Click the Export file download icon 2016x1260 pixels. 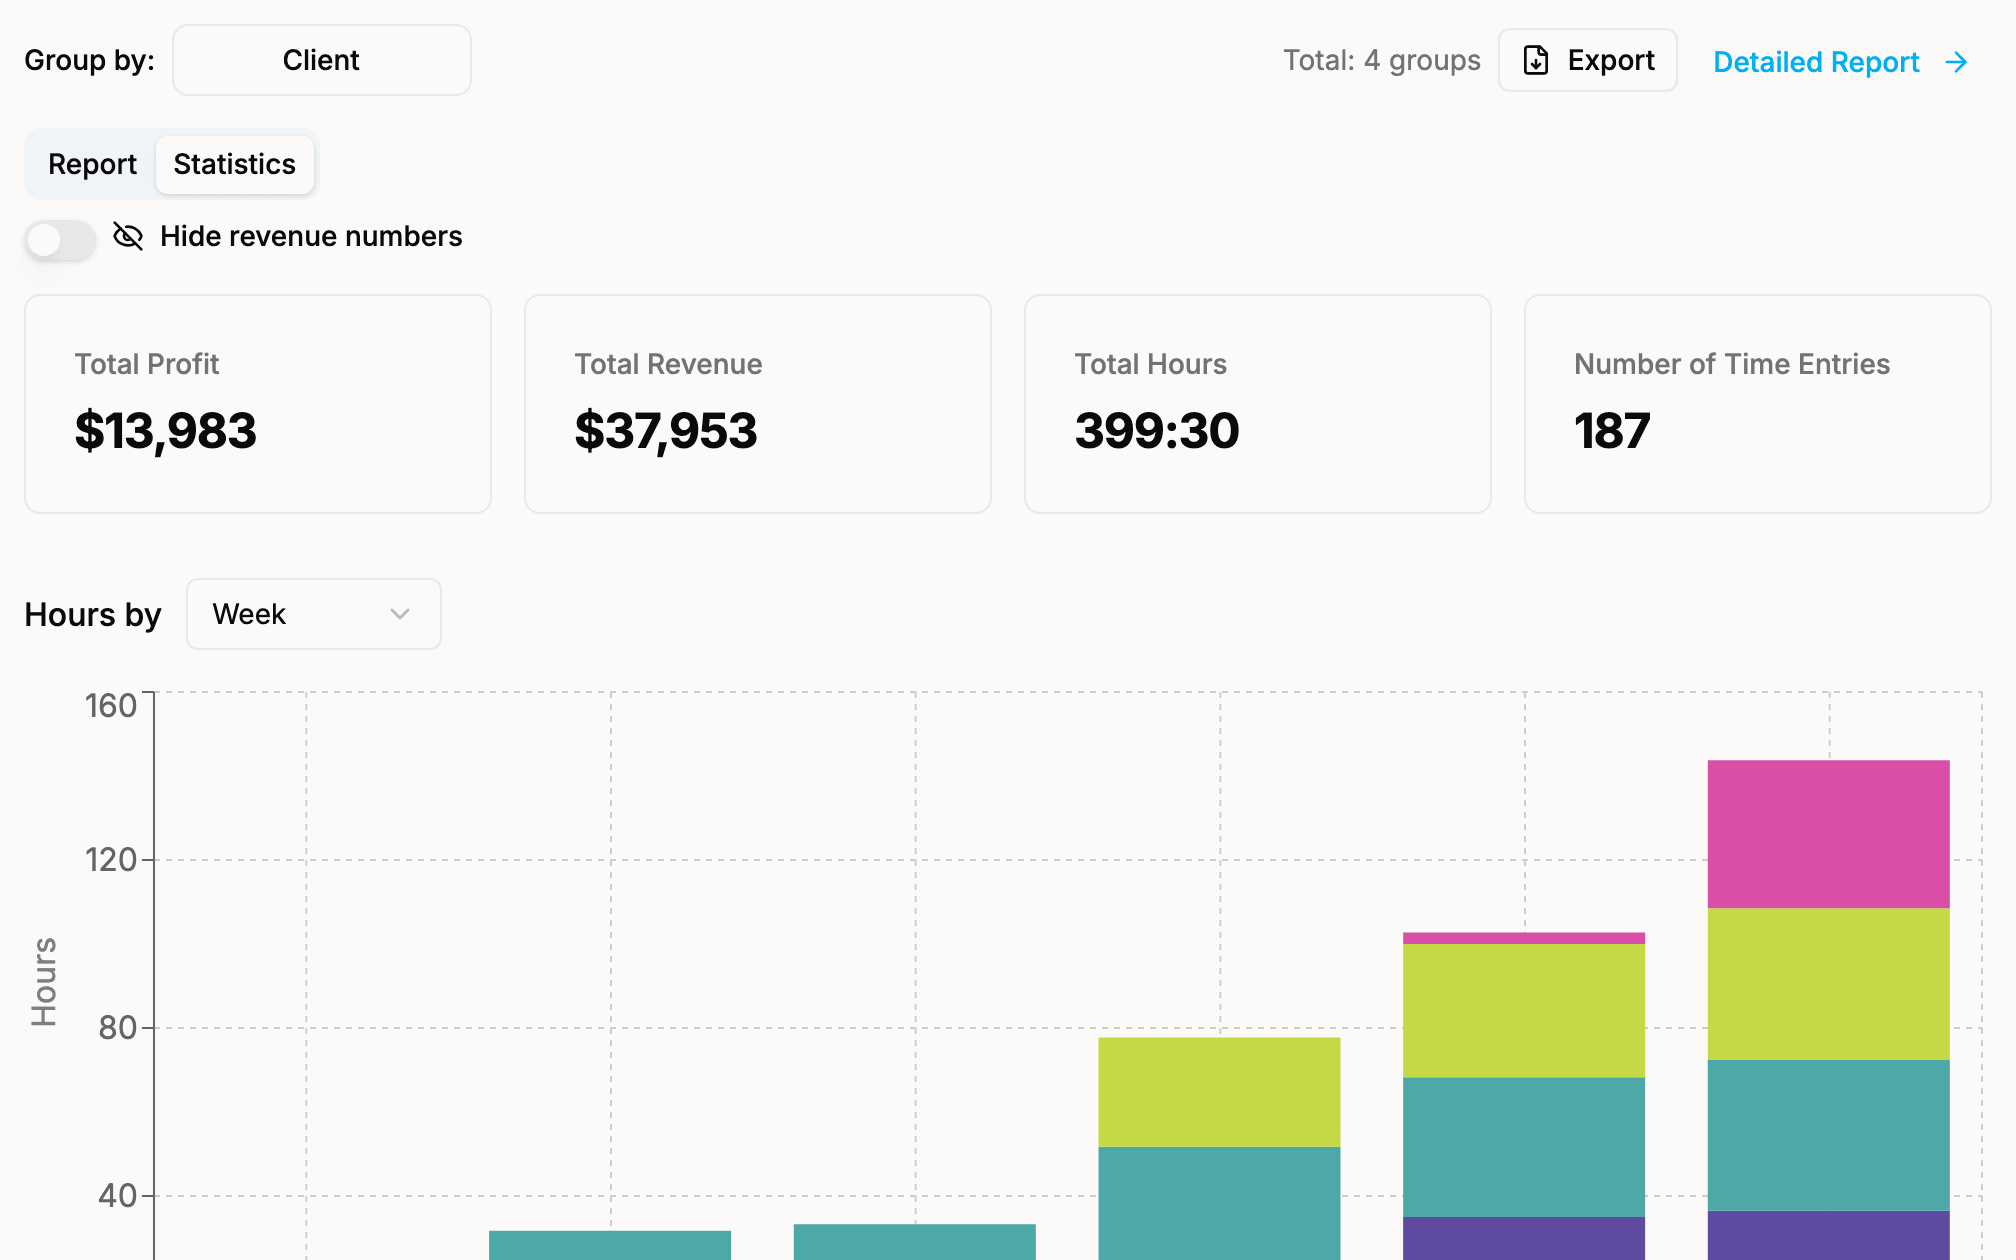coord(1536,60)
